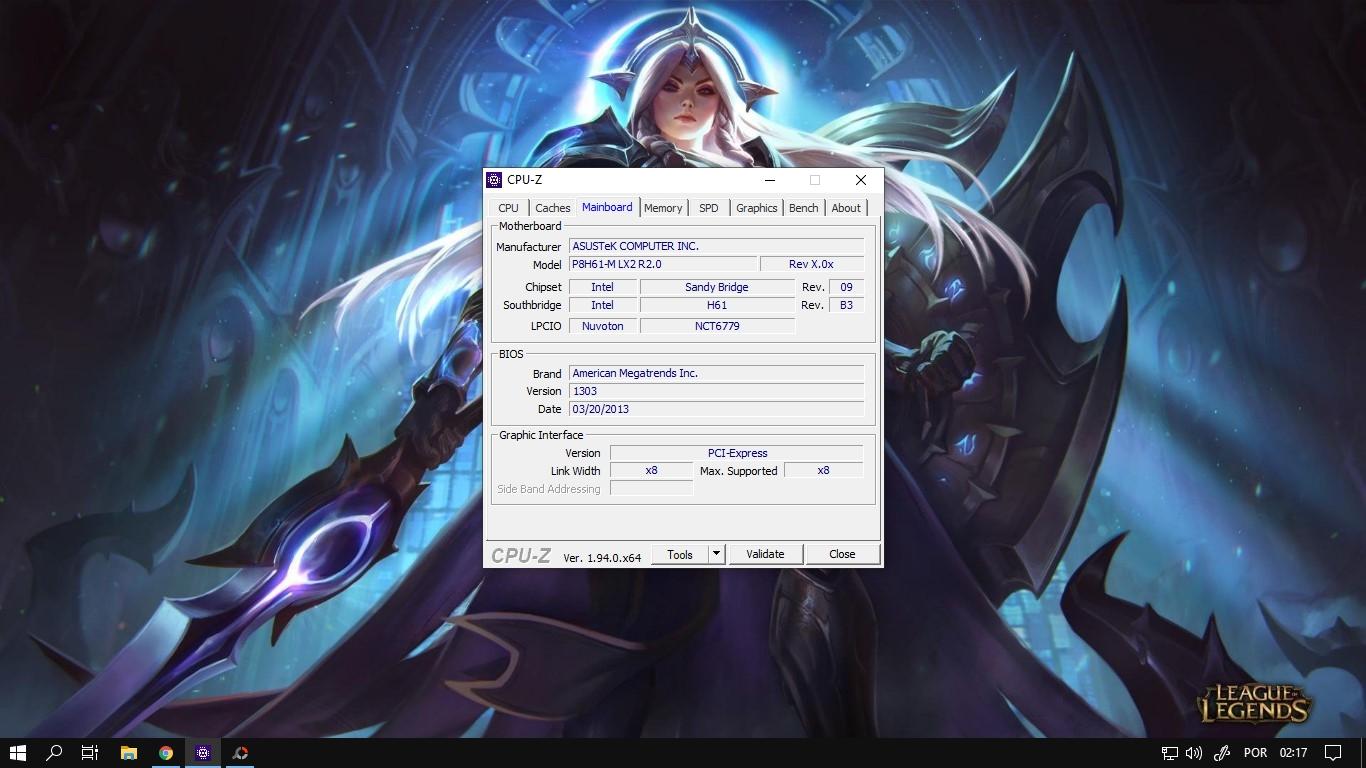Click the Manufacturer label

529,247
